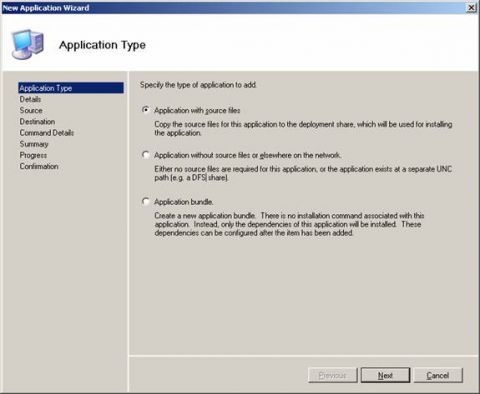Select the Progress step in sidebar
480x394 pixels.
pos(33,155)
